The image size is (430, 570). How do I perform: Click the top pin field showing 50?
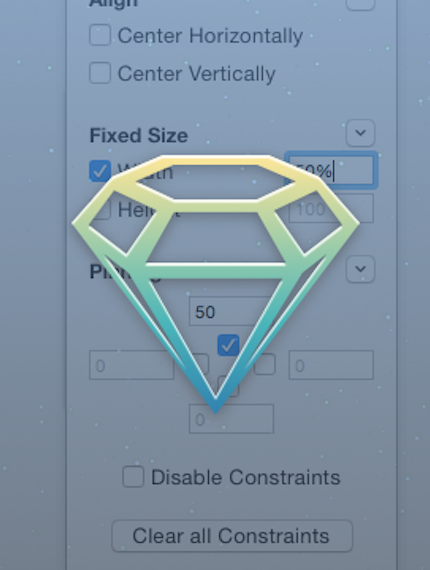[231, 312]
